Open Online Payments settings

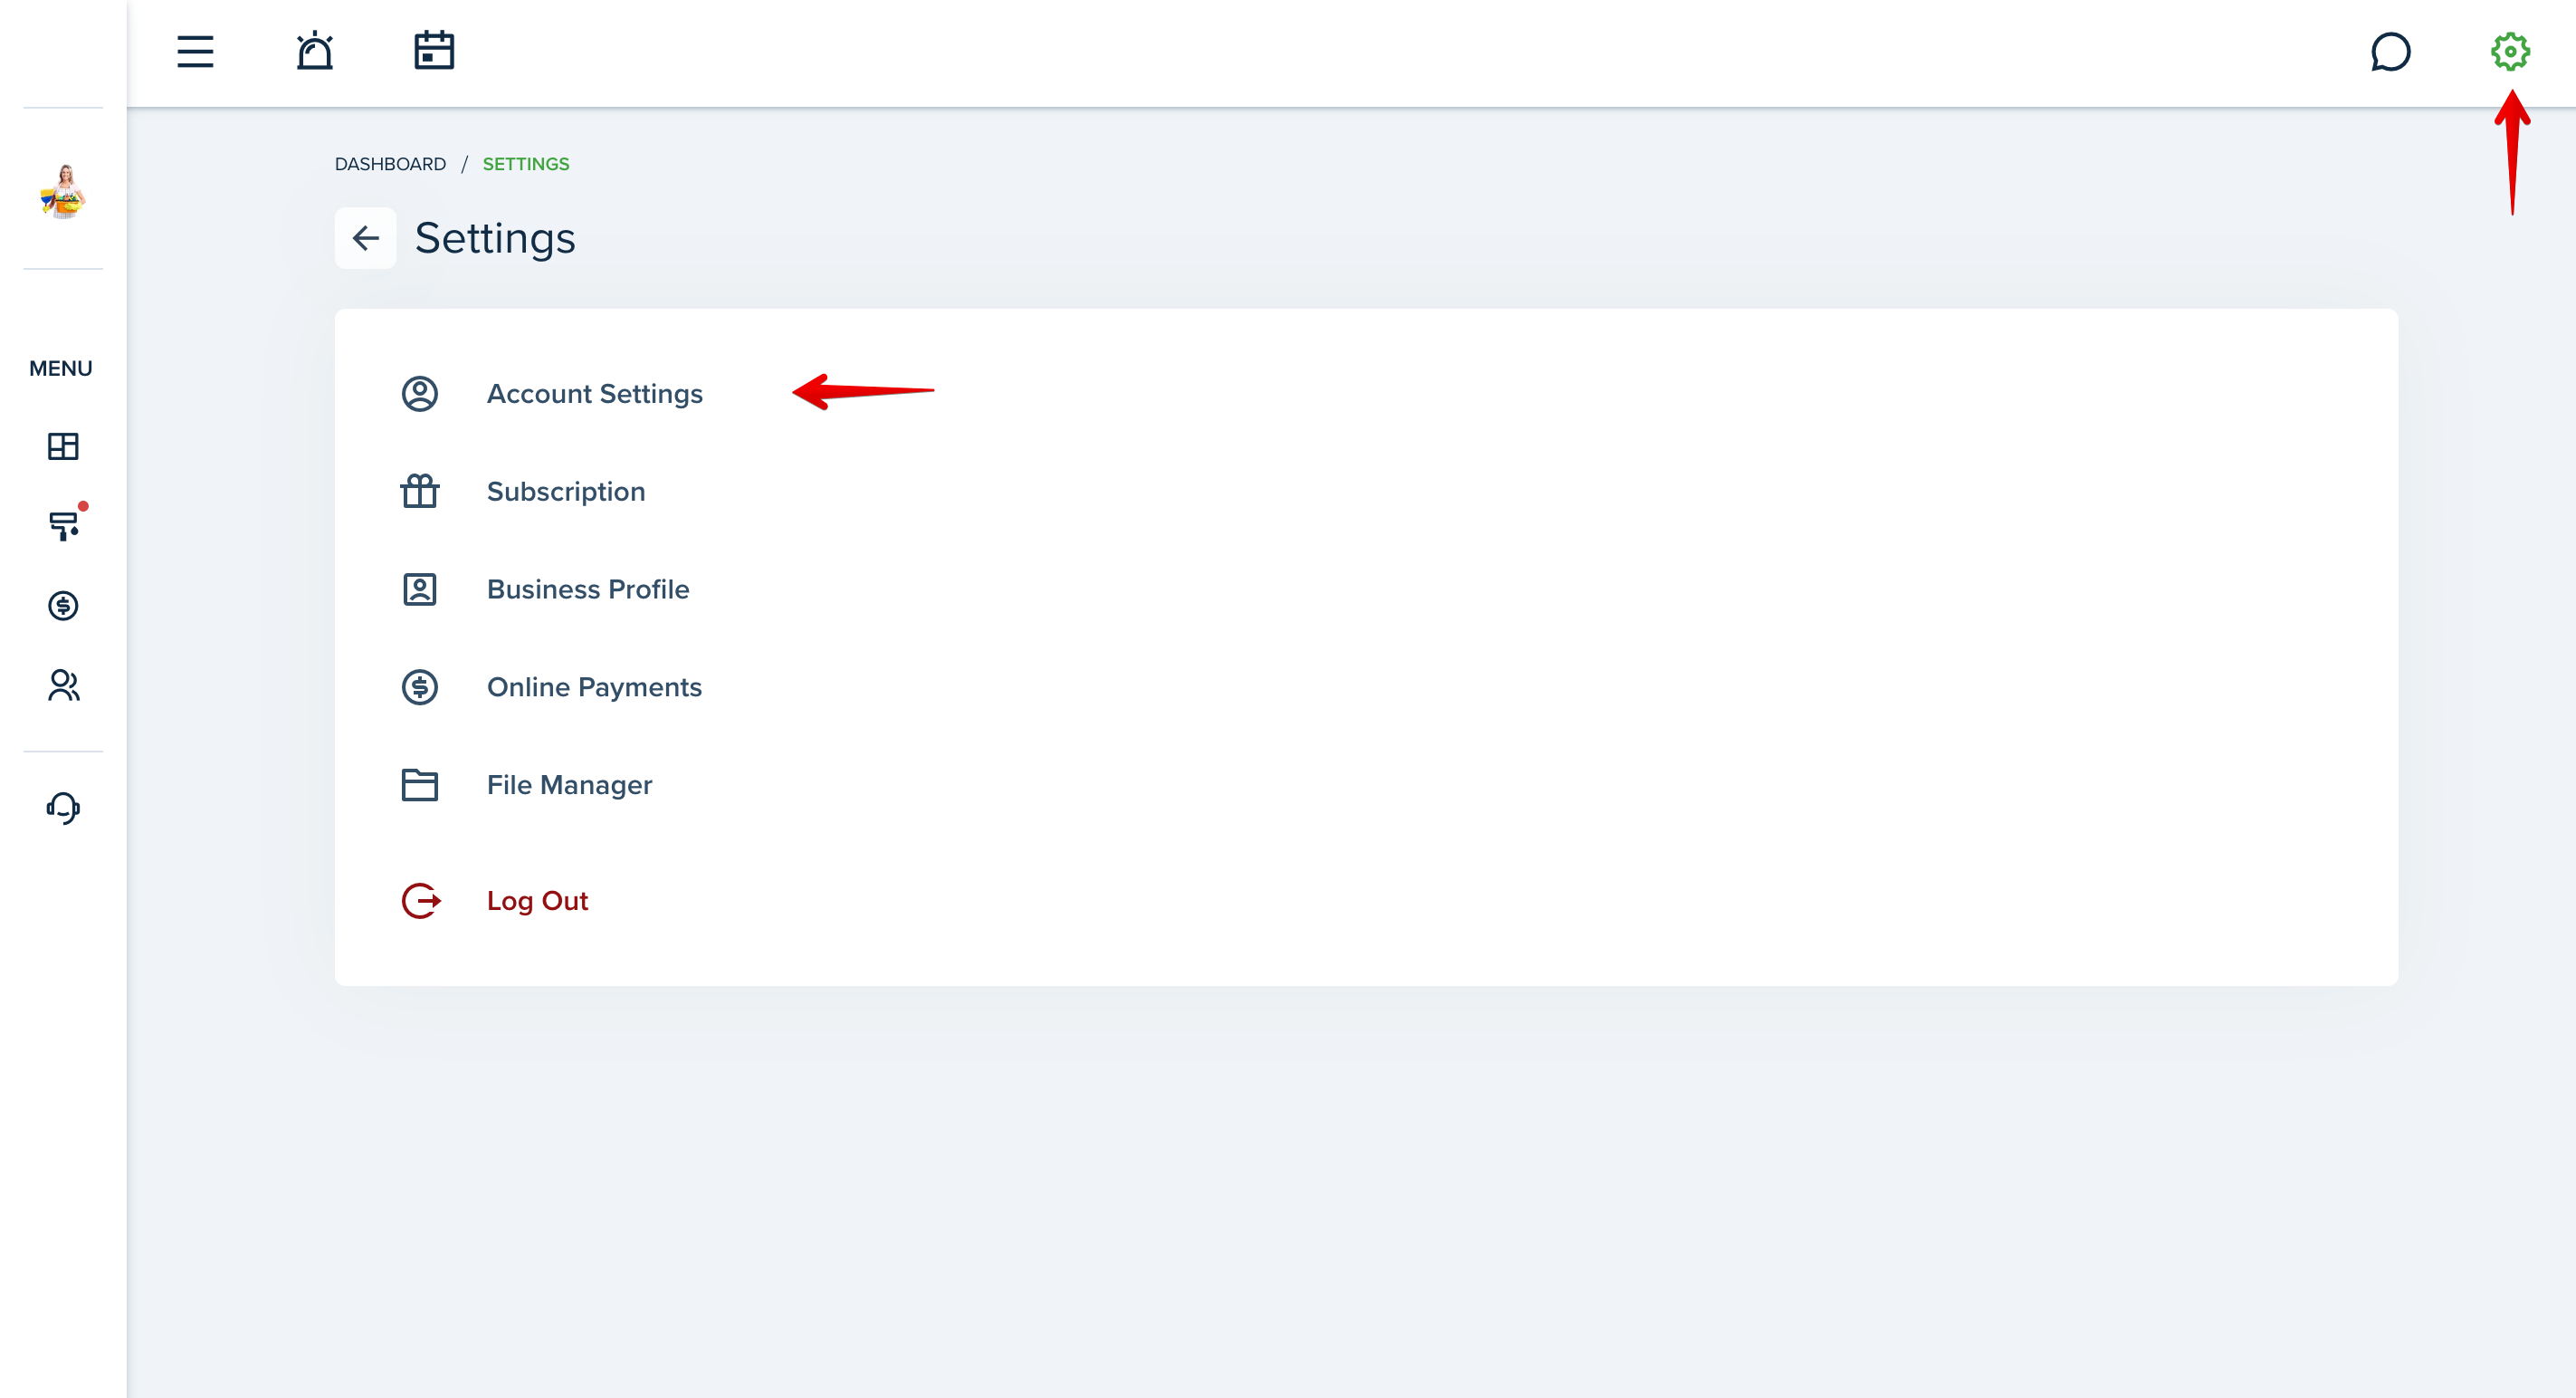click(594, 687)
